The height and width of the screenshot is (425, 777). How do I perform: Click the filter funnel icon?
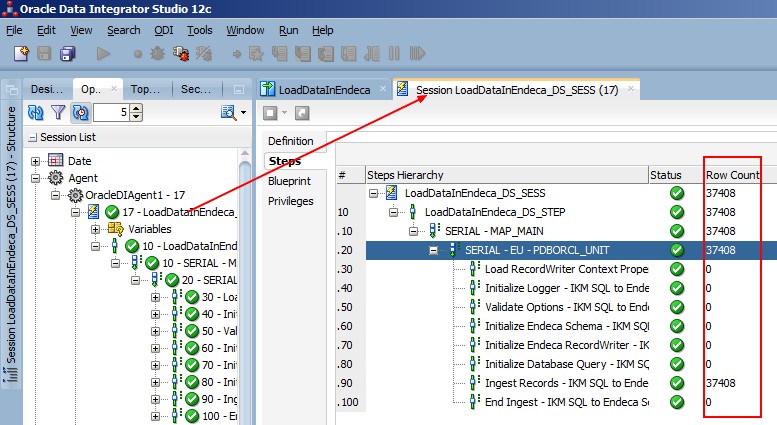tap(58, 113)
